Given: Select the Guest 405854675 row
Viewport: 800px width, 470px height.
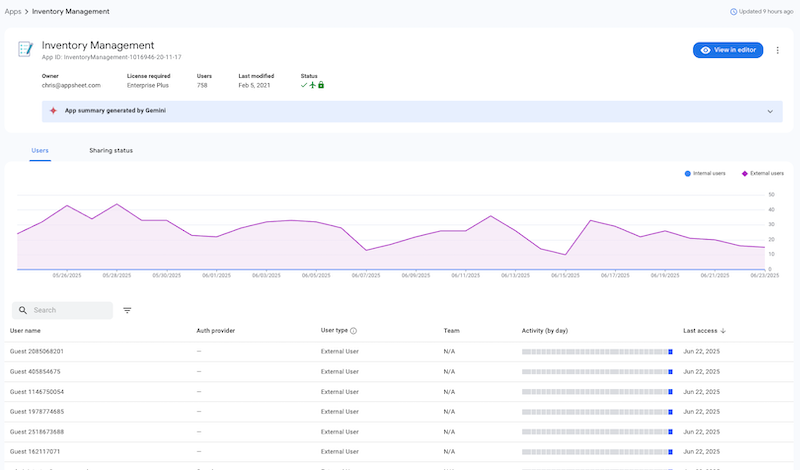Looking at the screenshot, I should point(399,372).
